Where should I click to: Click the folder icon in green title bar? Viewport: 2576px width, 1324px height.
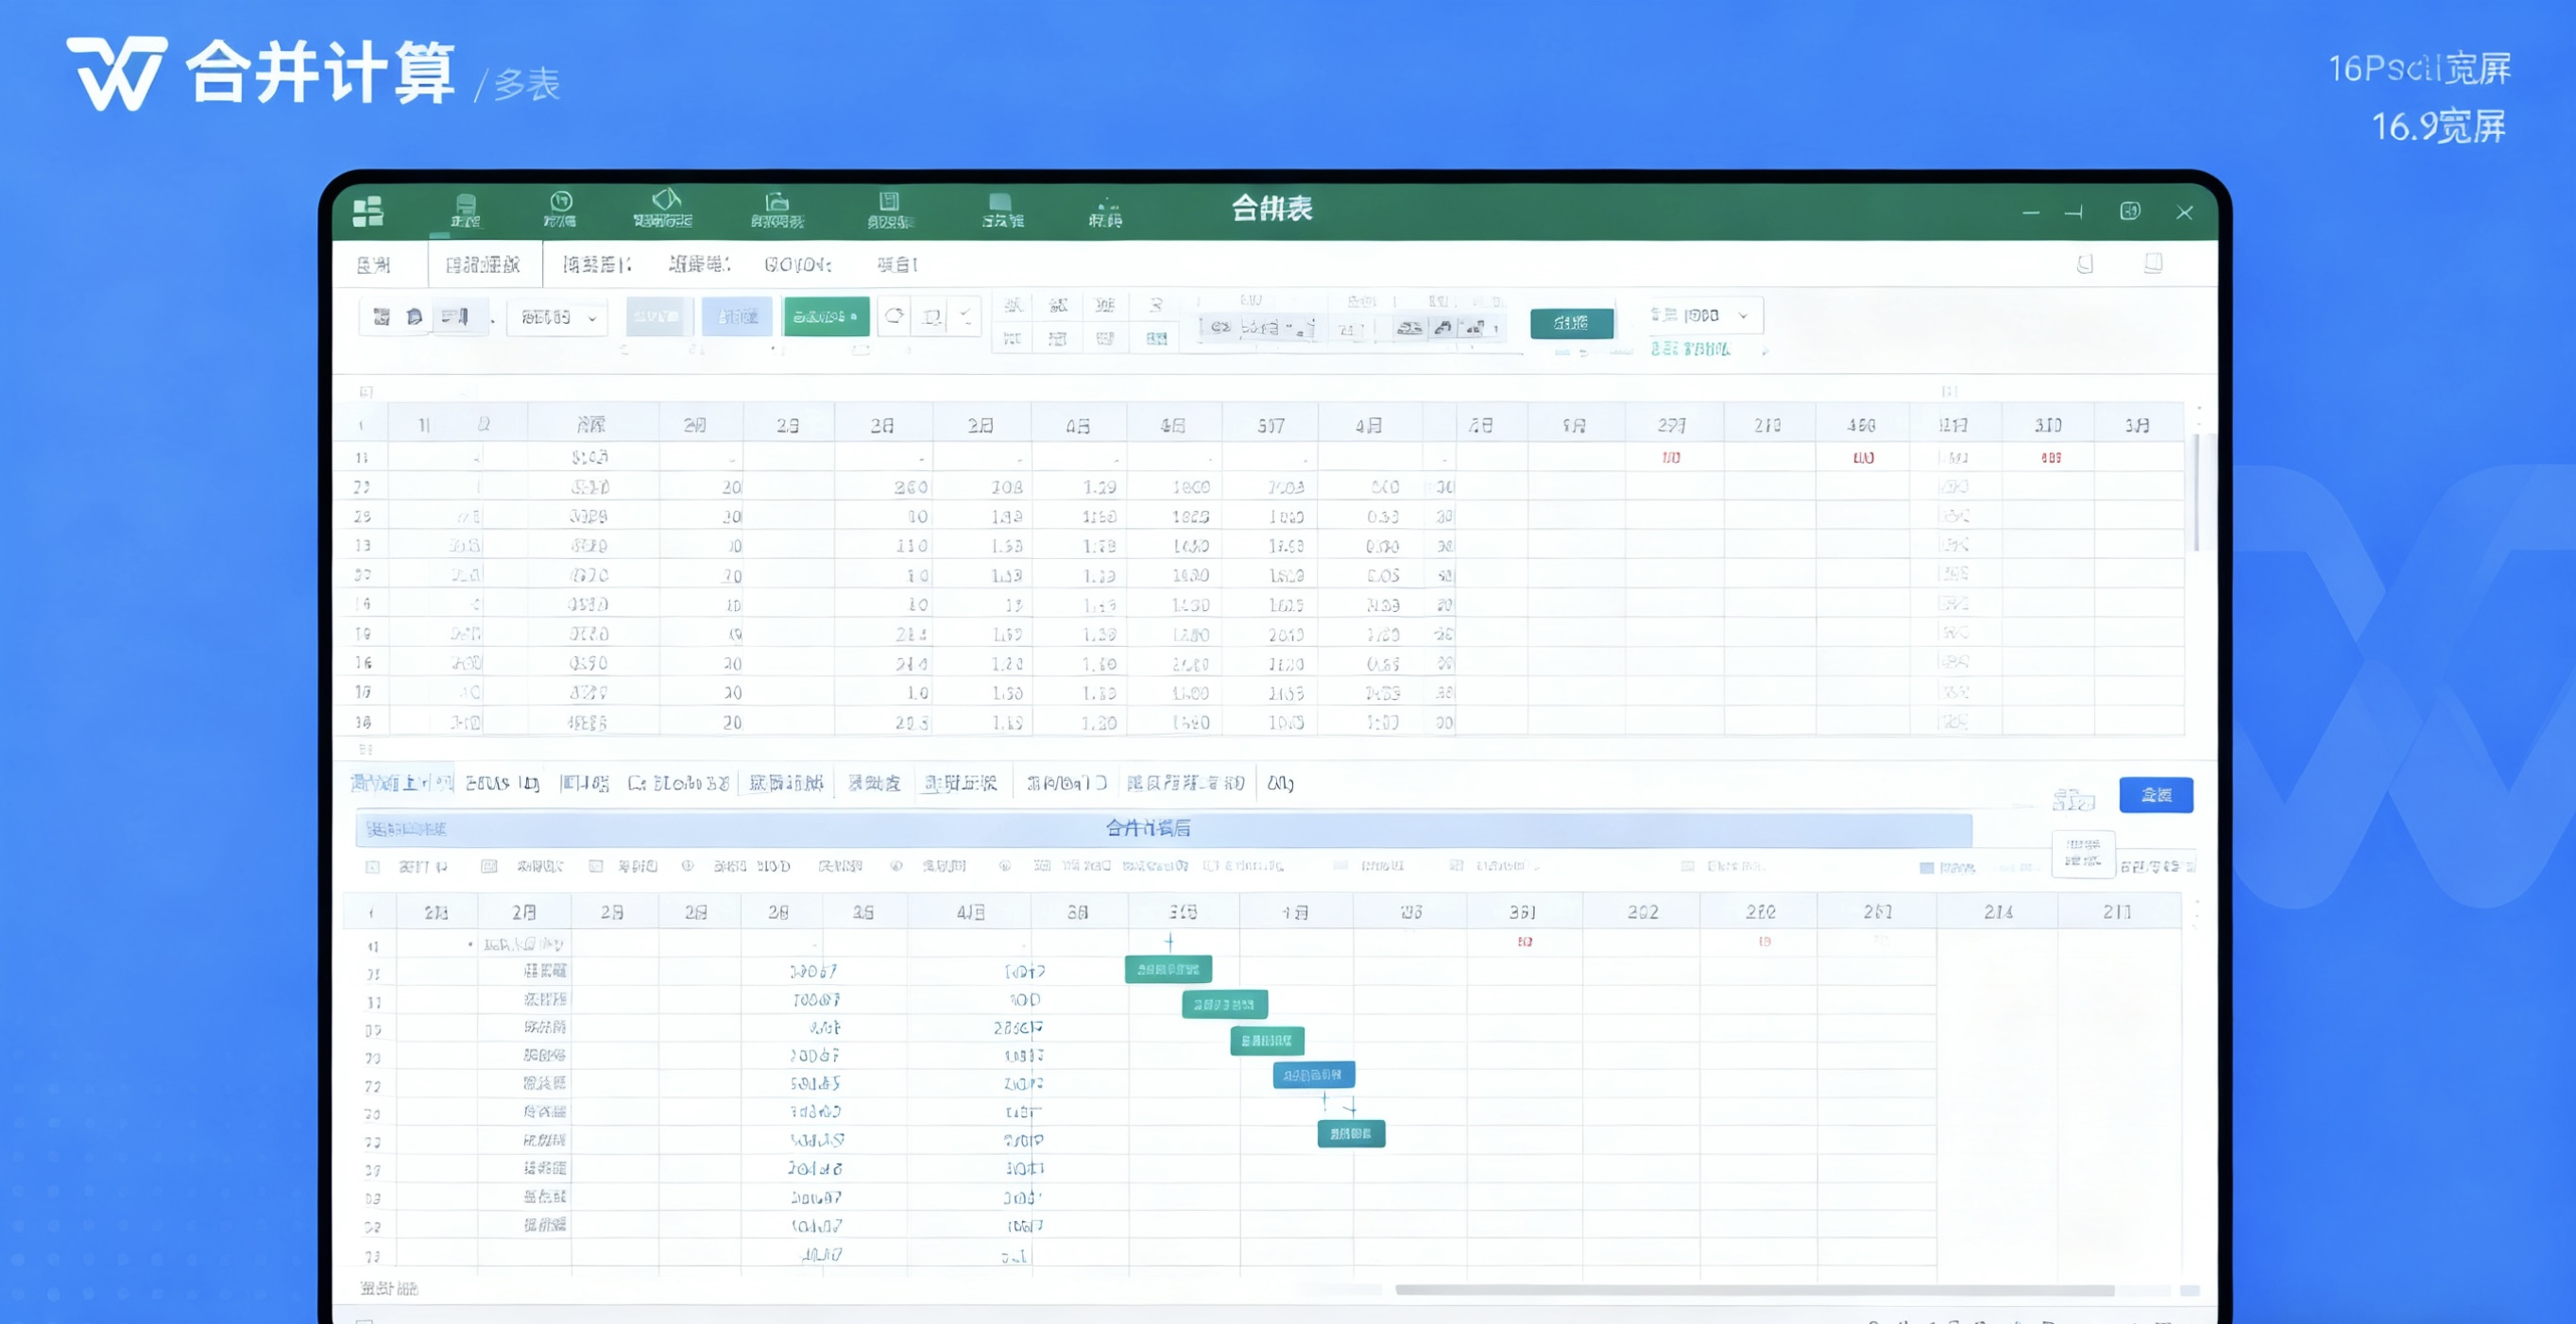tap(777, 202)
